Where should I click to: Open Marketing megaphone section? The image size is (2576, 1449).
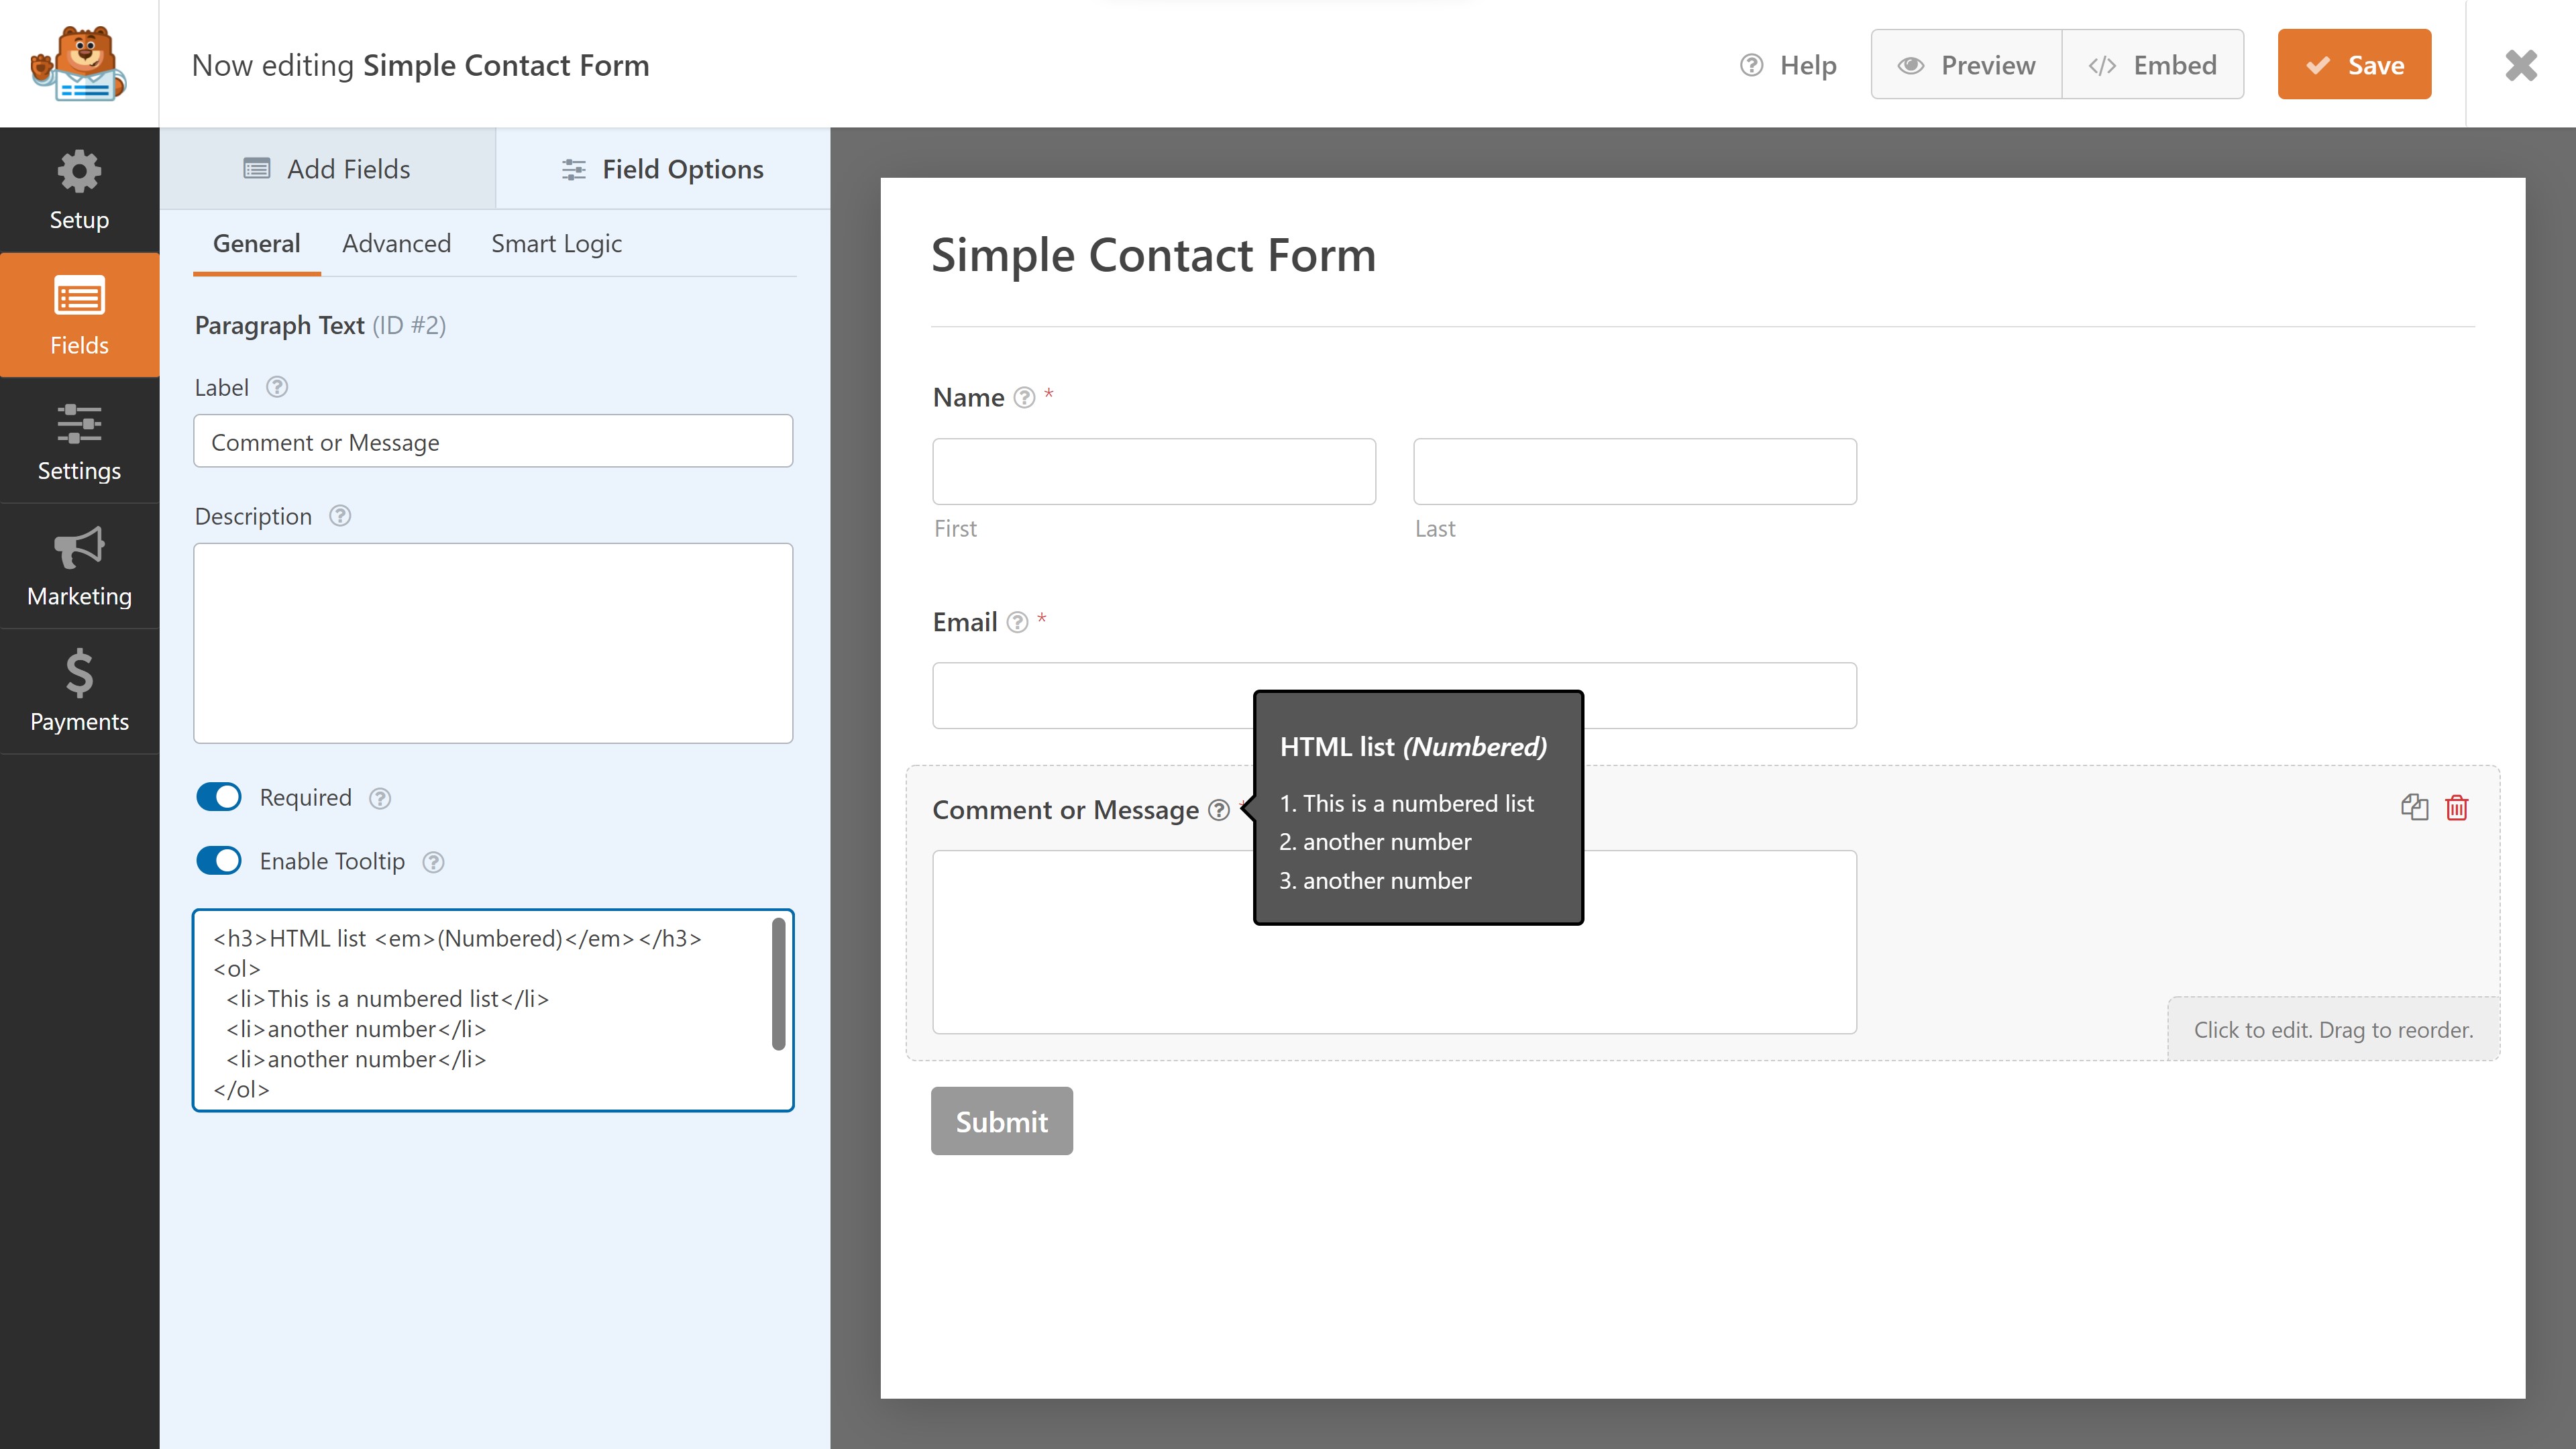point(79,566)
